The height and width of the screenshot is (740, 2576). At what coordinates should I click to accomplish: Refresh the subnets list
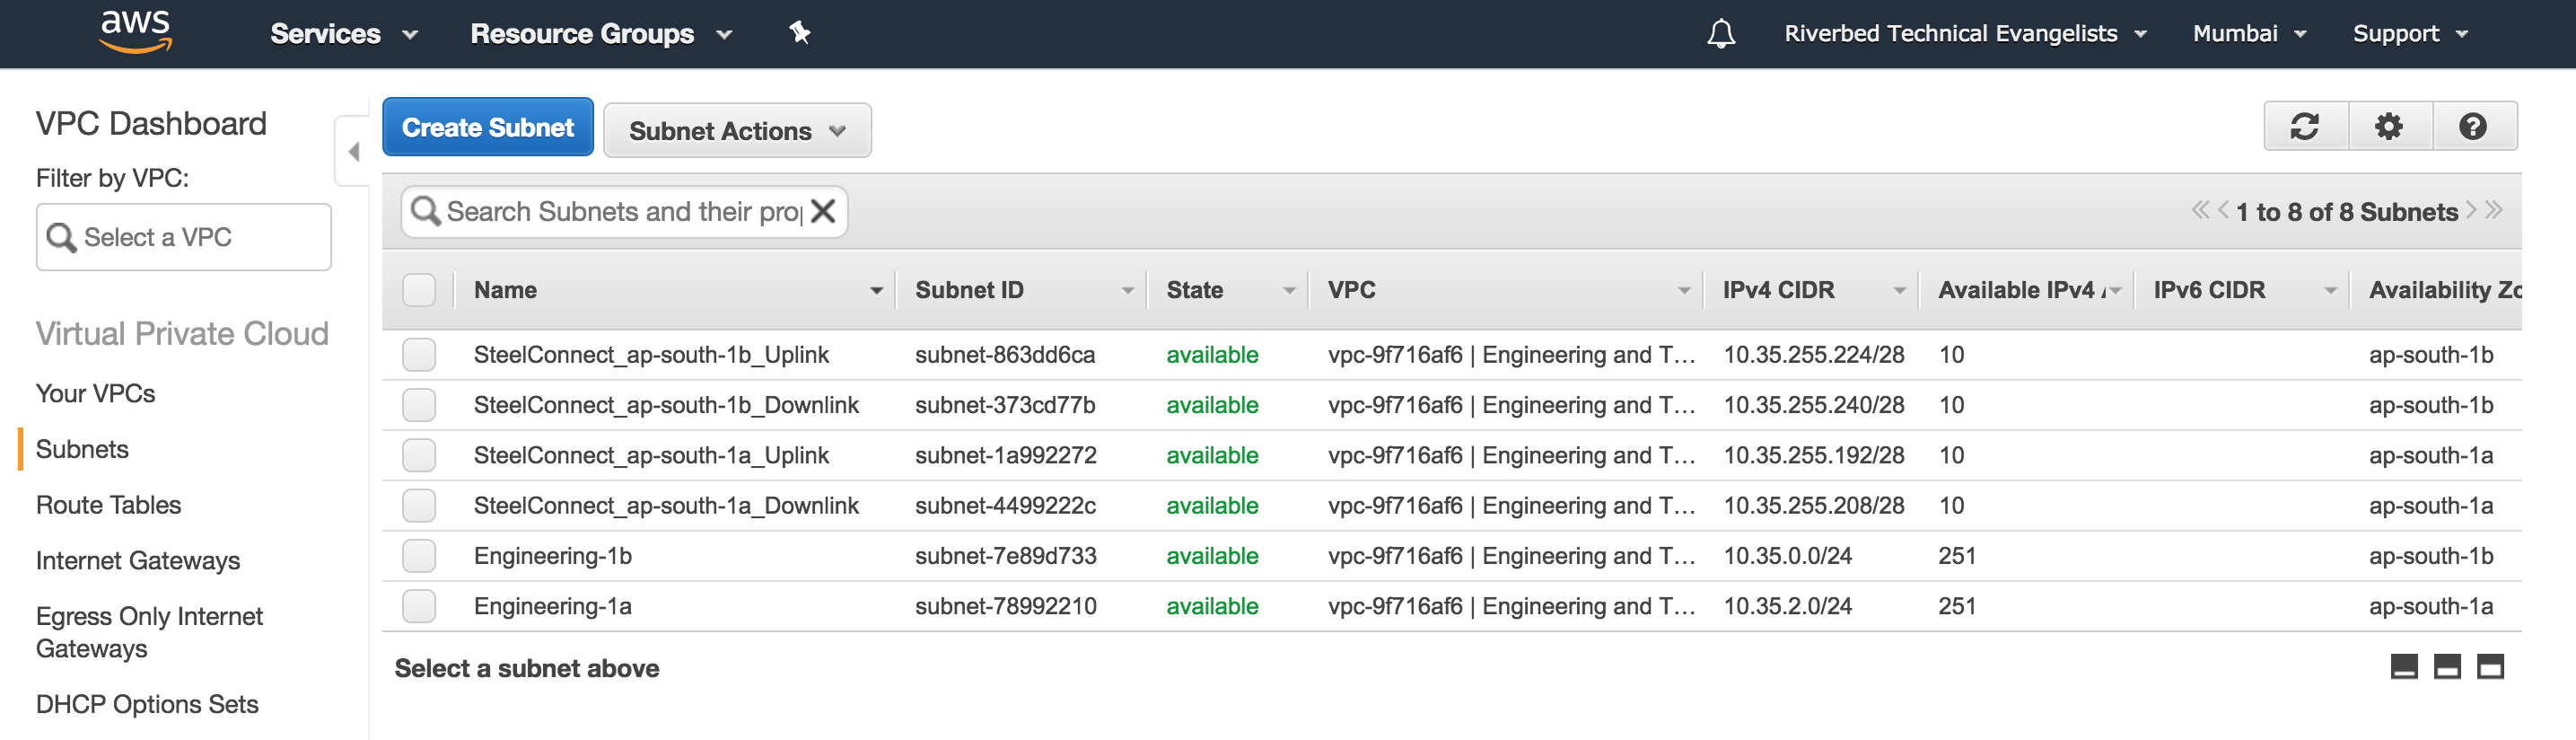click(x=2305, y=126)
